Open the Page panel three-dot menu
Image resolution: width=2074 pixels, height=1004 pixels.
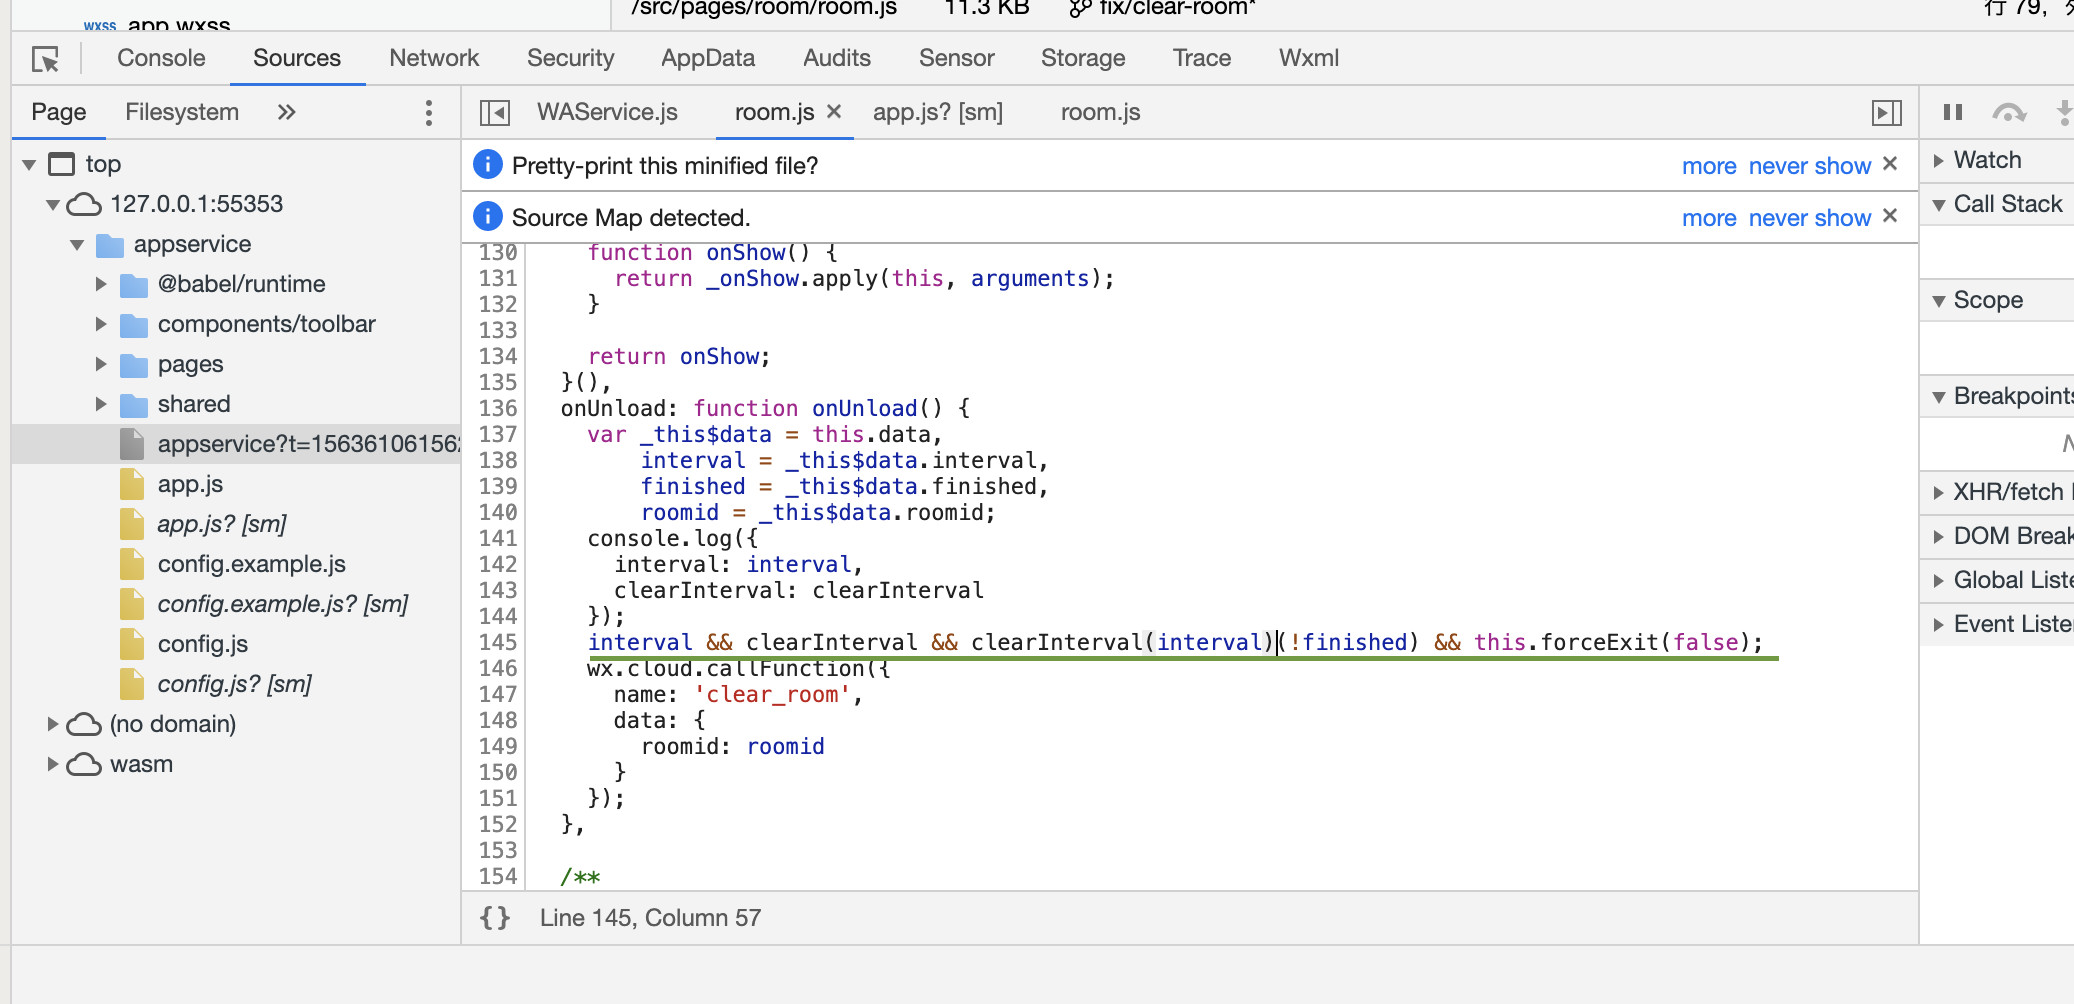[x=429, y=113]
